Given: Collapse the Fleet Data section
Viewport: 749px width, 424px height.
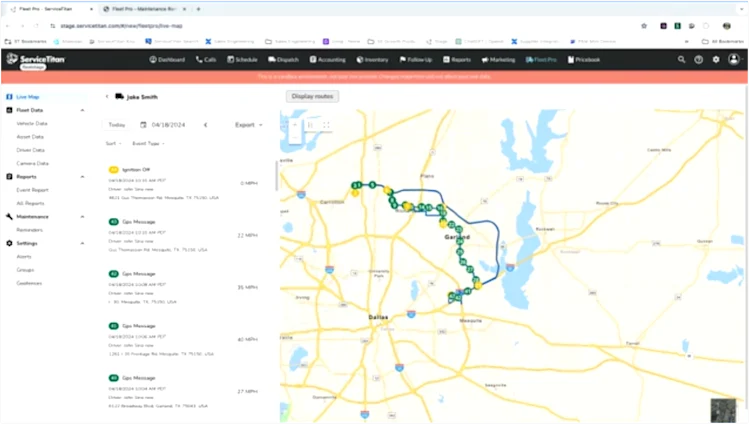Looking at the screenshot, I should 82,110.
